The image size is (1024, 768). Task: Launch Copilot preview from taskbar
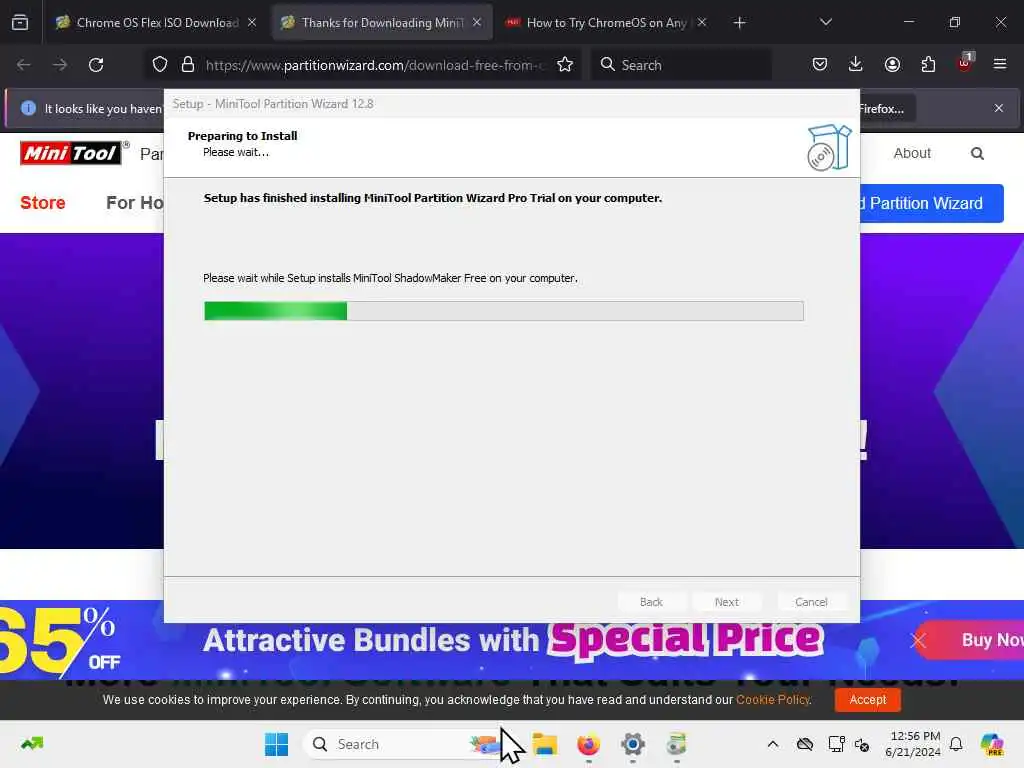tap(992, 744)
